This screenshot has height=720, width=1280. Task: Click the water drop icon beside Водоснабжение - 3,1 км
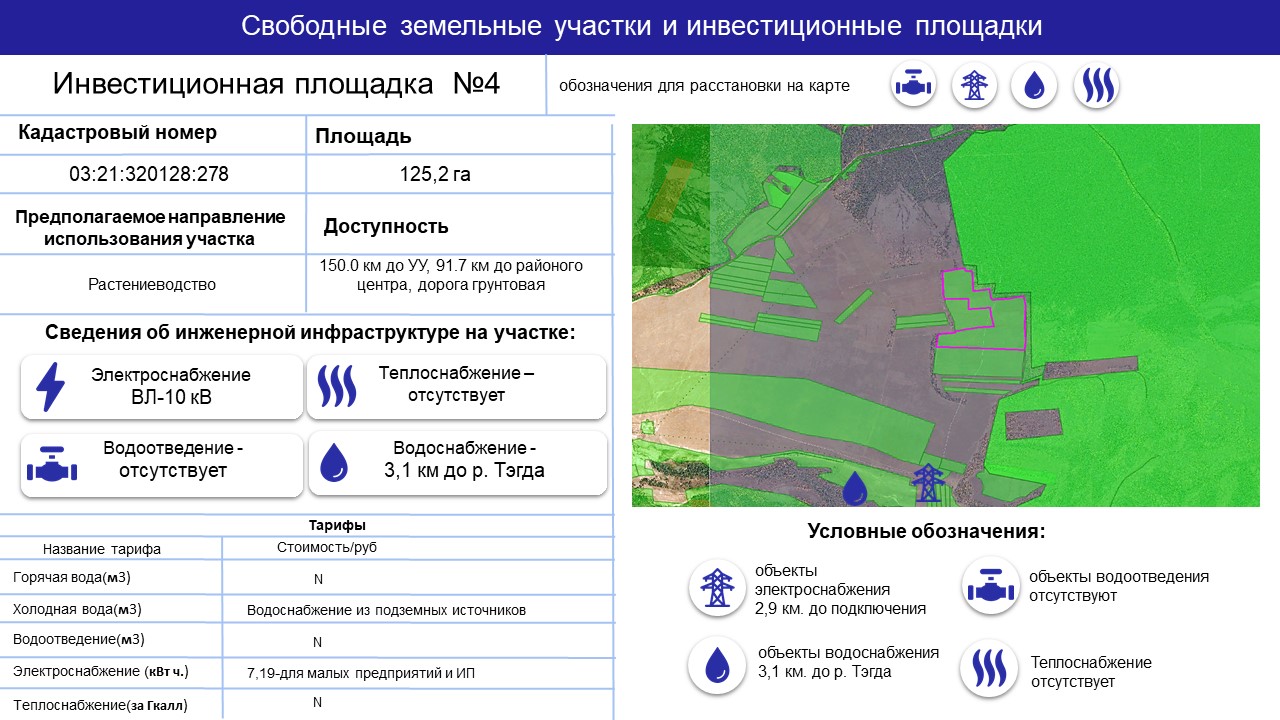333,463
